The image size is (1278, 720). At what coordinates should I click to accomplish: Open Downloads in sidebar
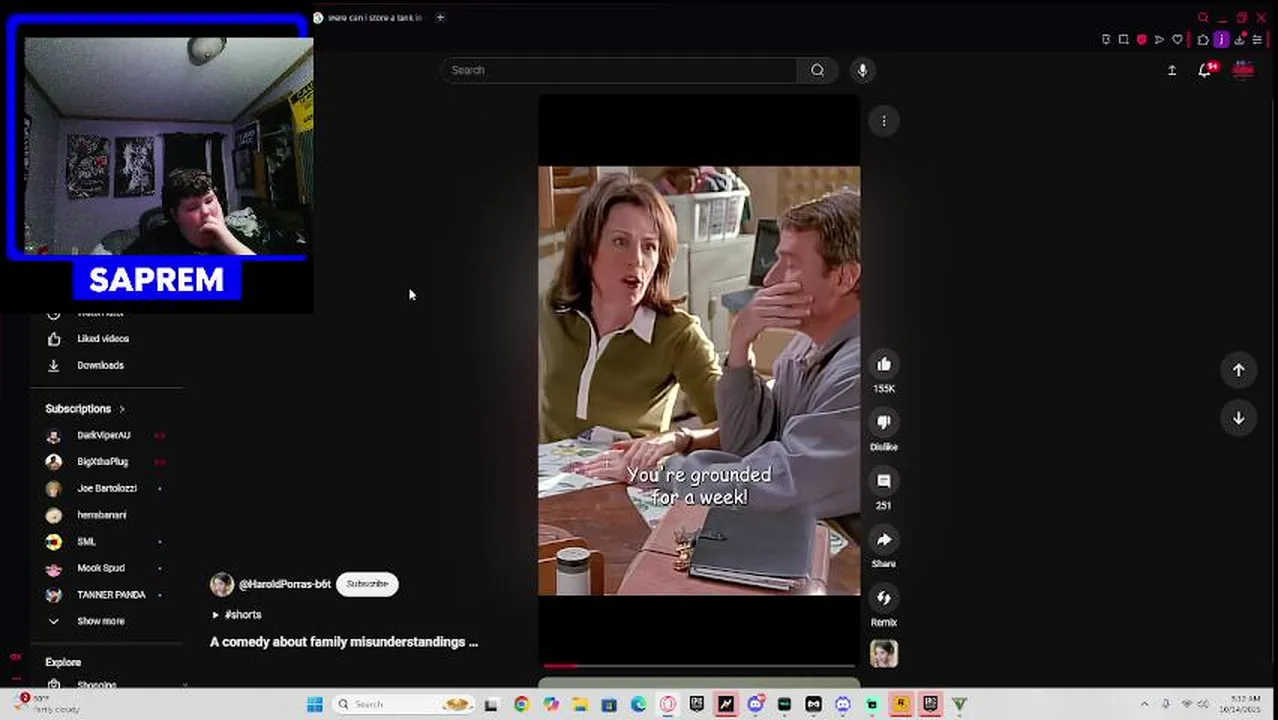(101, 366)
